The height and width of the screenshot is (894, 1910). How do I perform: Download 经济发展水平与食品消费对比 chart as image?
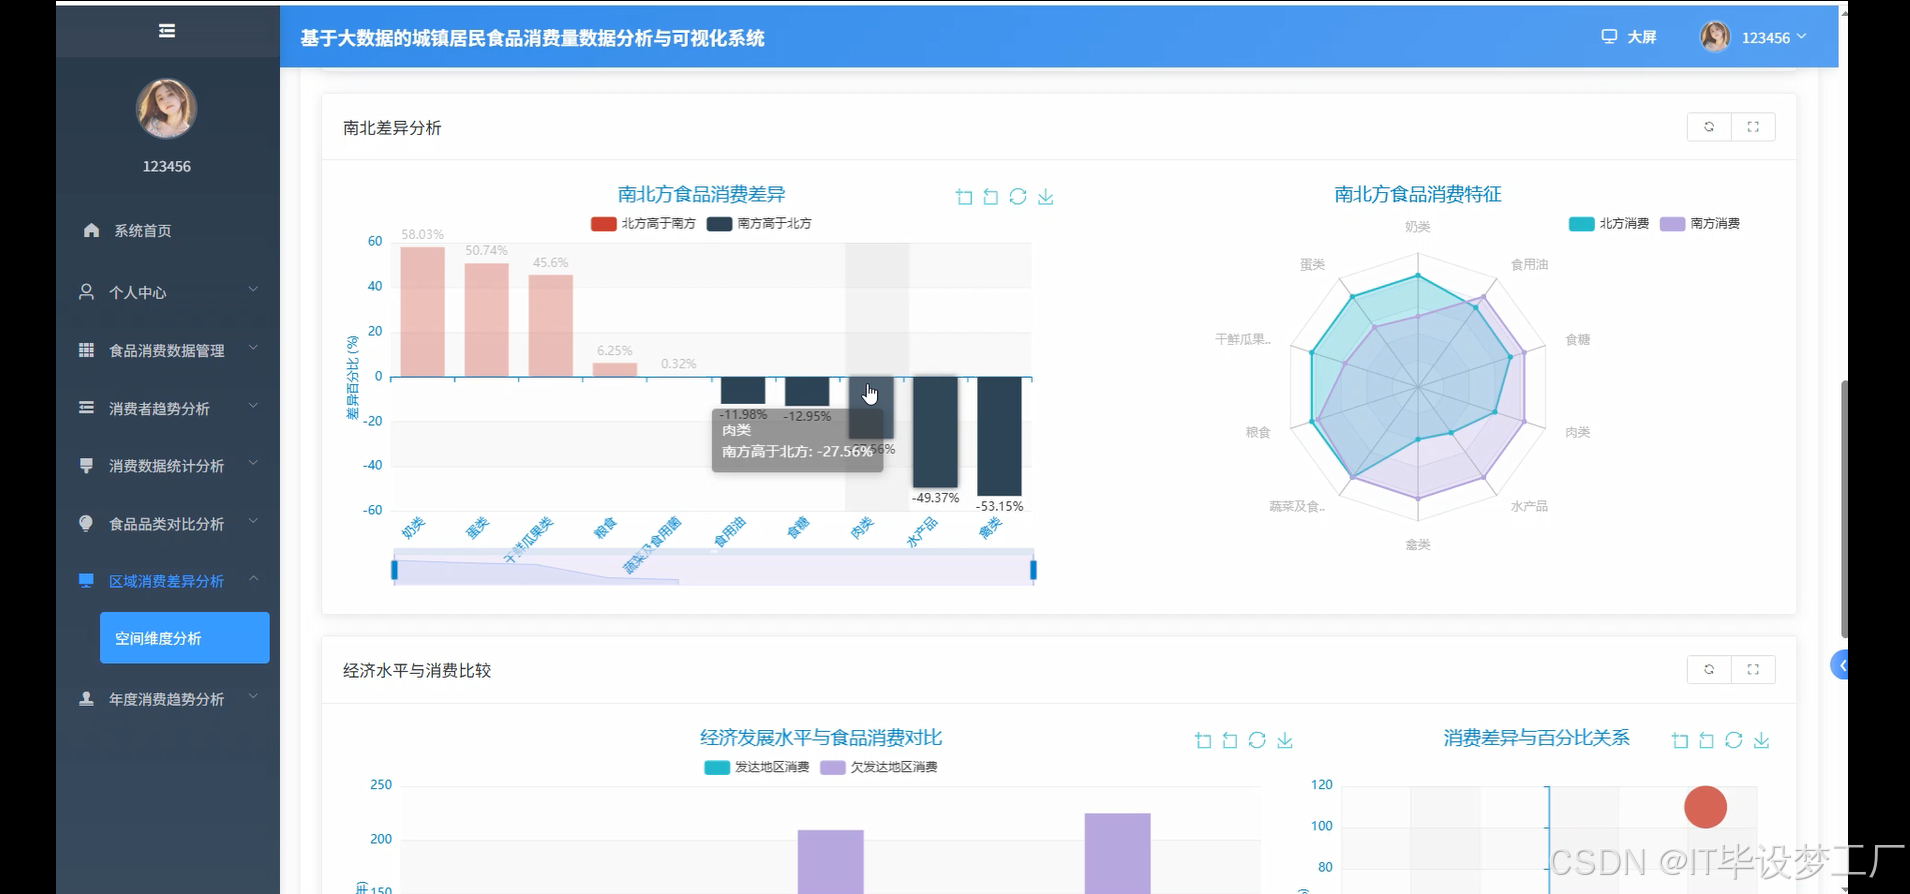click(1285, 740)
